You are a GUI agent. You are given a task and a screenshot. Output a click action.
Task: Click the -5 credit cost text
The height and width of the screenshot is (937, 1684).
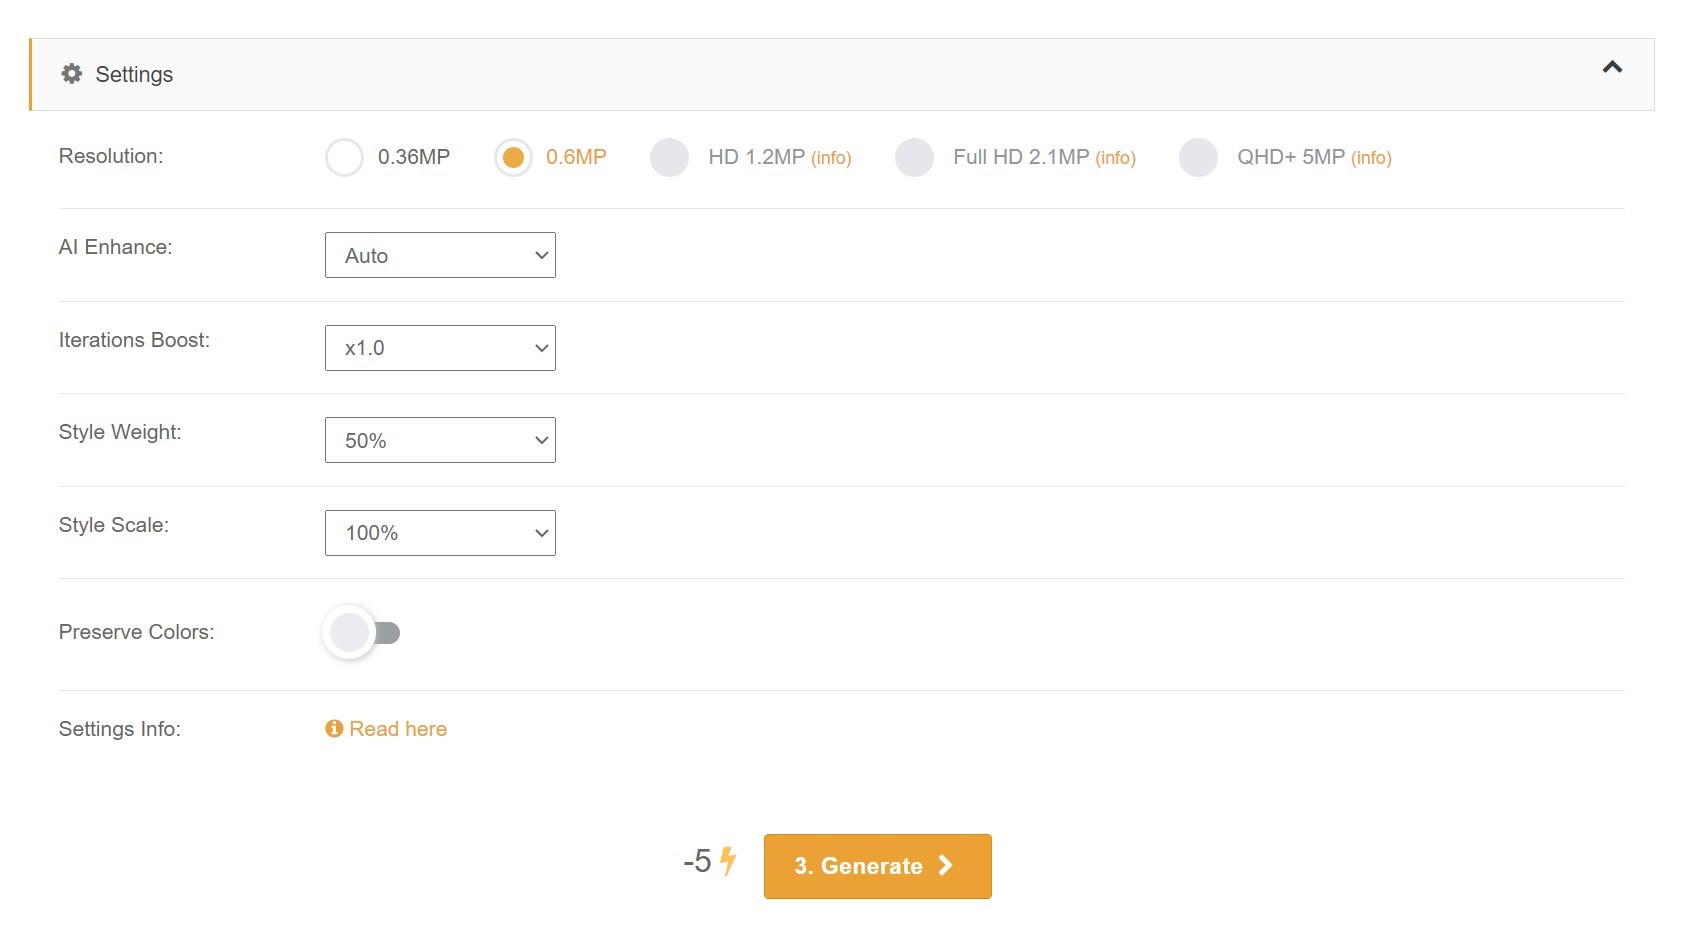coord(697,861)
